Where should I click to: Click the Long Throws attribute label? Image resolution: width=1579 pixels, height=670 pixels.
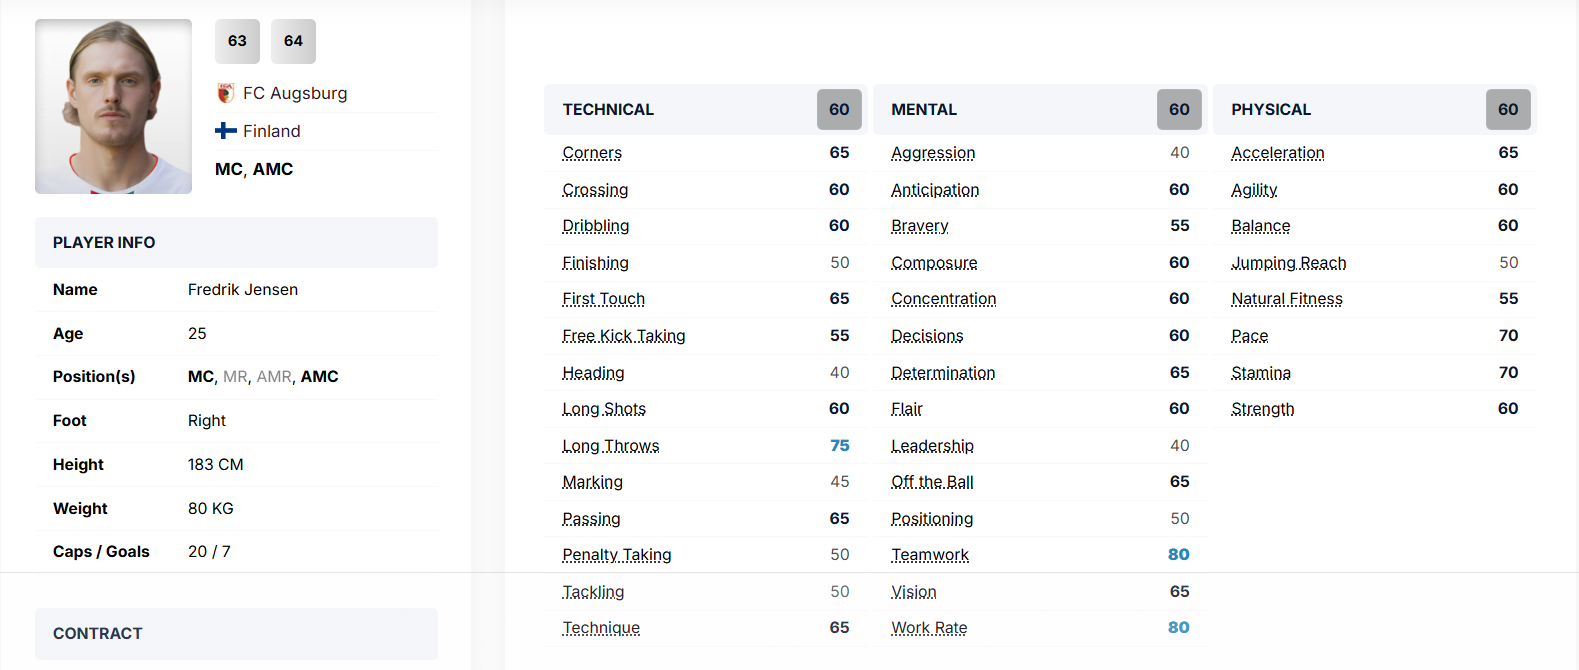pyautogui.click(x=610, y=446)
